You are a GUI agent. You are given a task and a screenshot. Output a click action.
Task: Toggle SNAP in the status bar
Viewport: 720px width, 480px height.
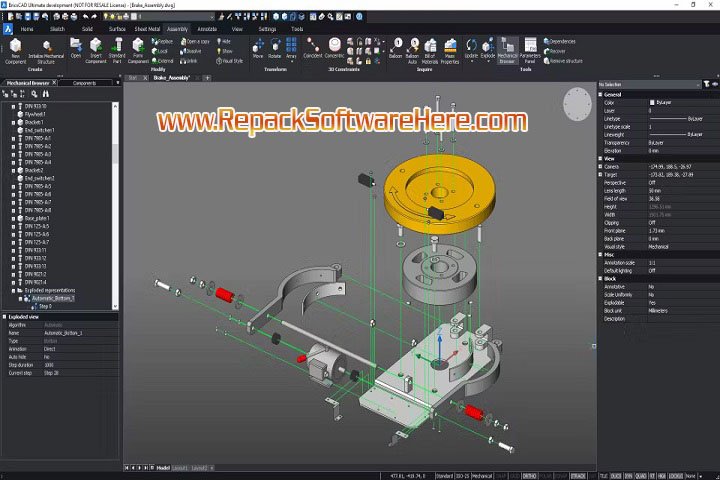coord(501,476)
